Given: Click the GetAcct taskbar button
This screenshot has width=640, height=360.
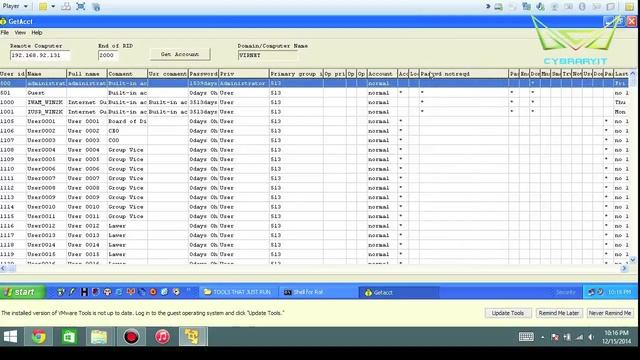Looking at the screenshot, I should [x=399, y=292].
